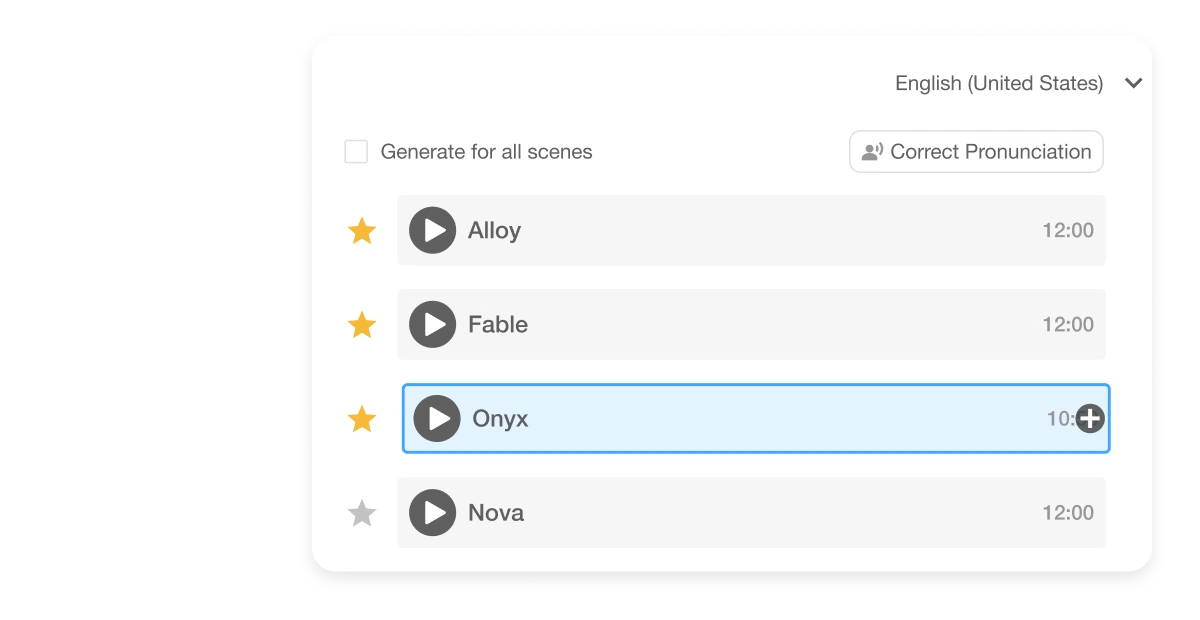Click the star icon beside Alloy
The width and height of the screenshot is (1200, 620).
362,230
